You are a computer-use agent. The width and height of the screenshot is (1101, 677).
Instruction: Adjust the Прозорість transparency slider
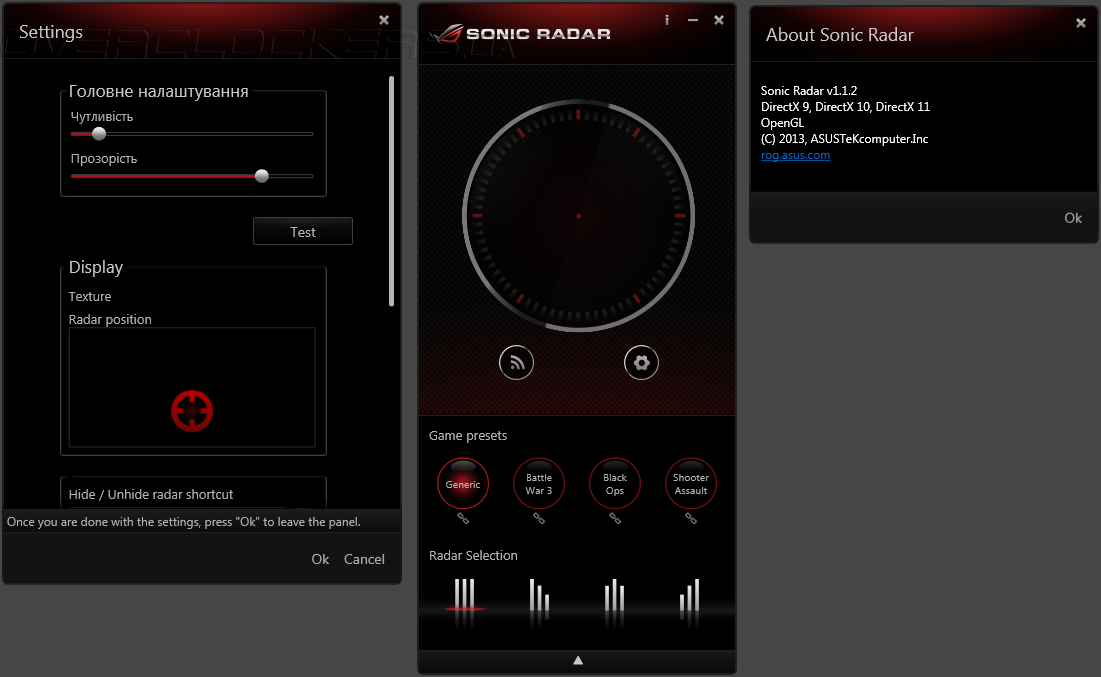(x=192, y=176)
